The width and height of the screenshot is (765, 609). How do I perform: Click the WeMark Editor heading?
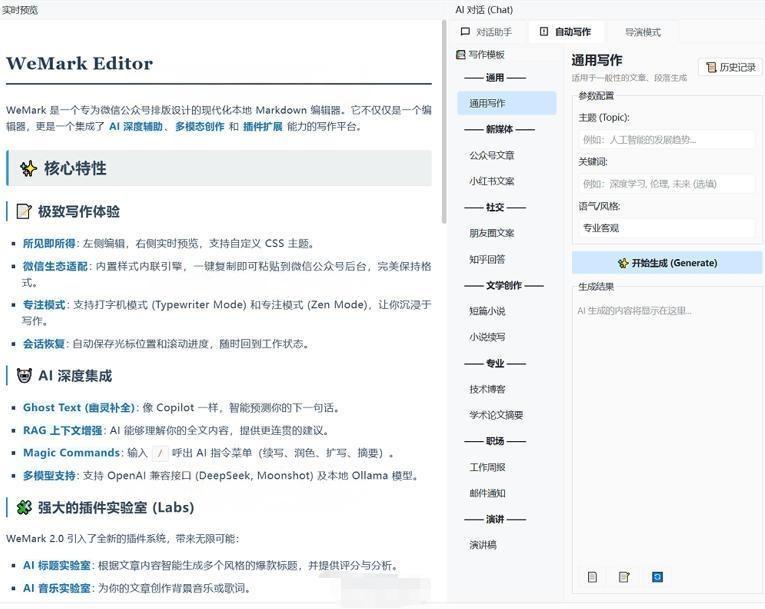[x=80, y=63]
